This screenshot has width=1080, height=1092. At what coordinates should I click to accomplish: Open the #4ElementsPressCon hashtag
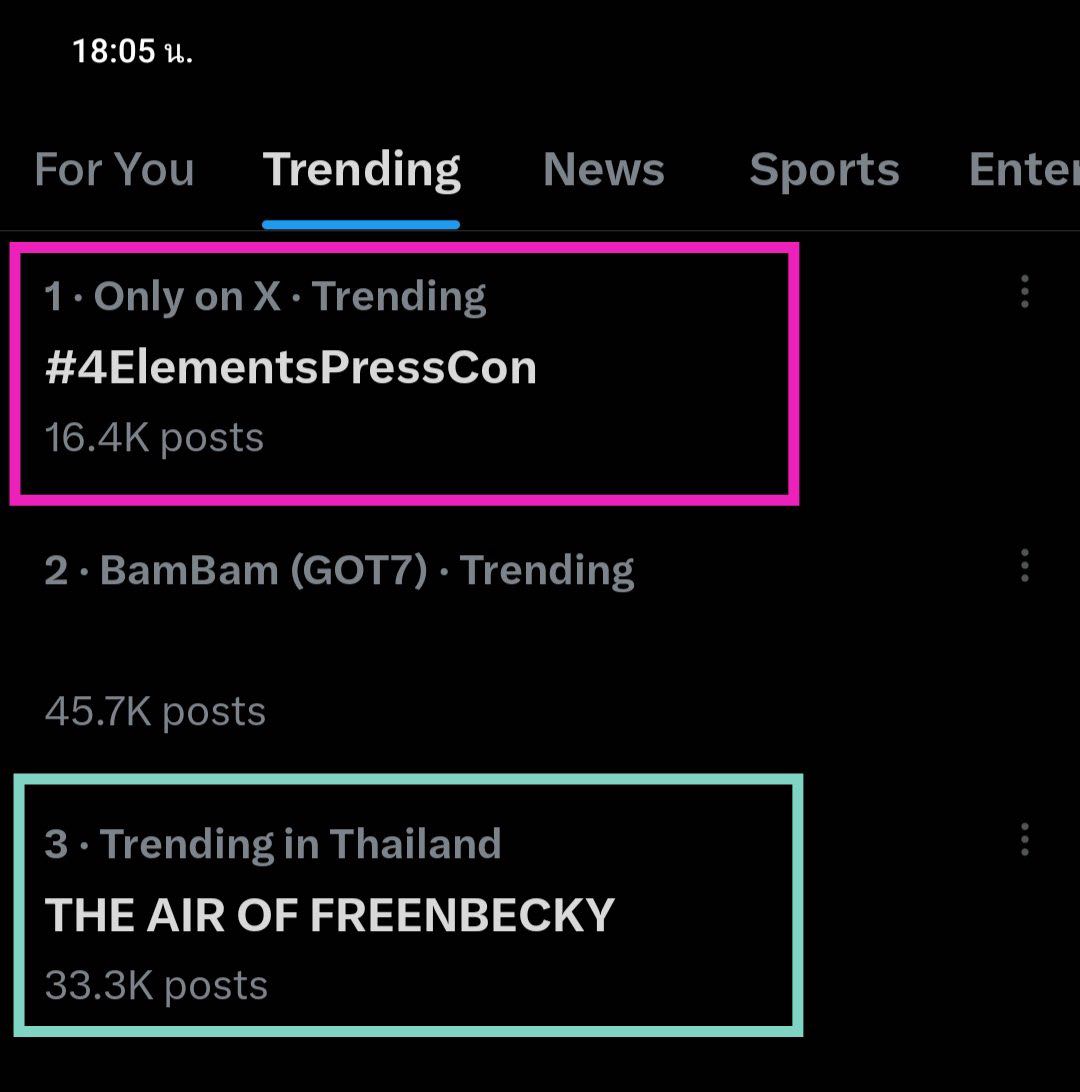pyautogui.click(x=291, y=368)
